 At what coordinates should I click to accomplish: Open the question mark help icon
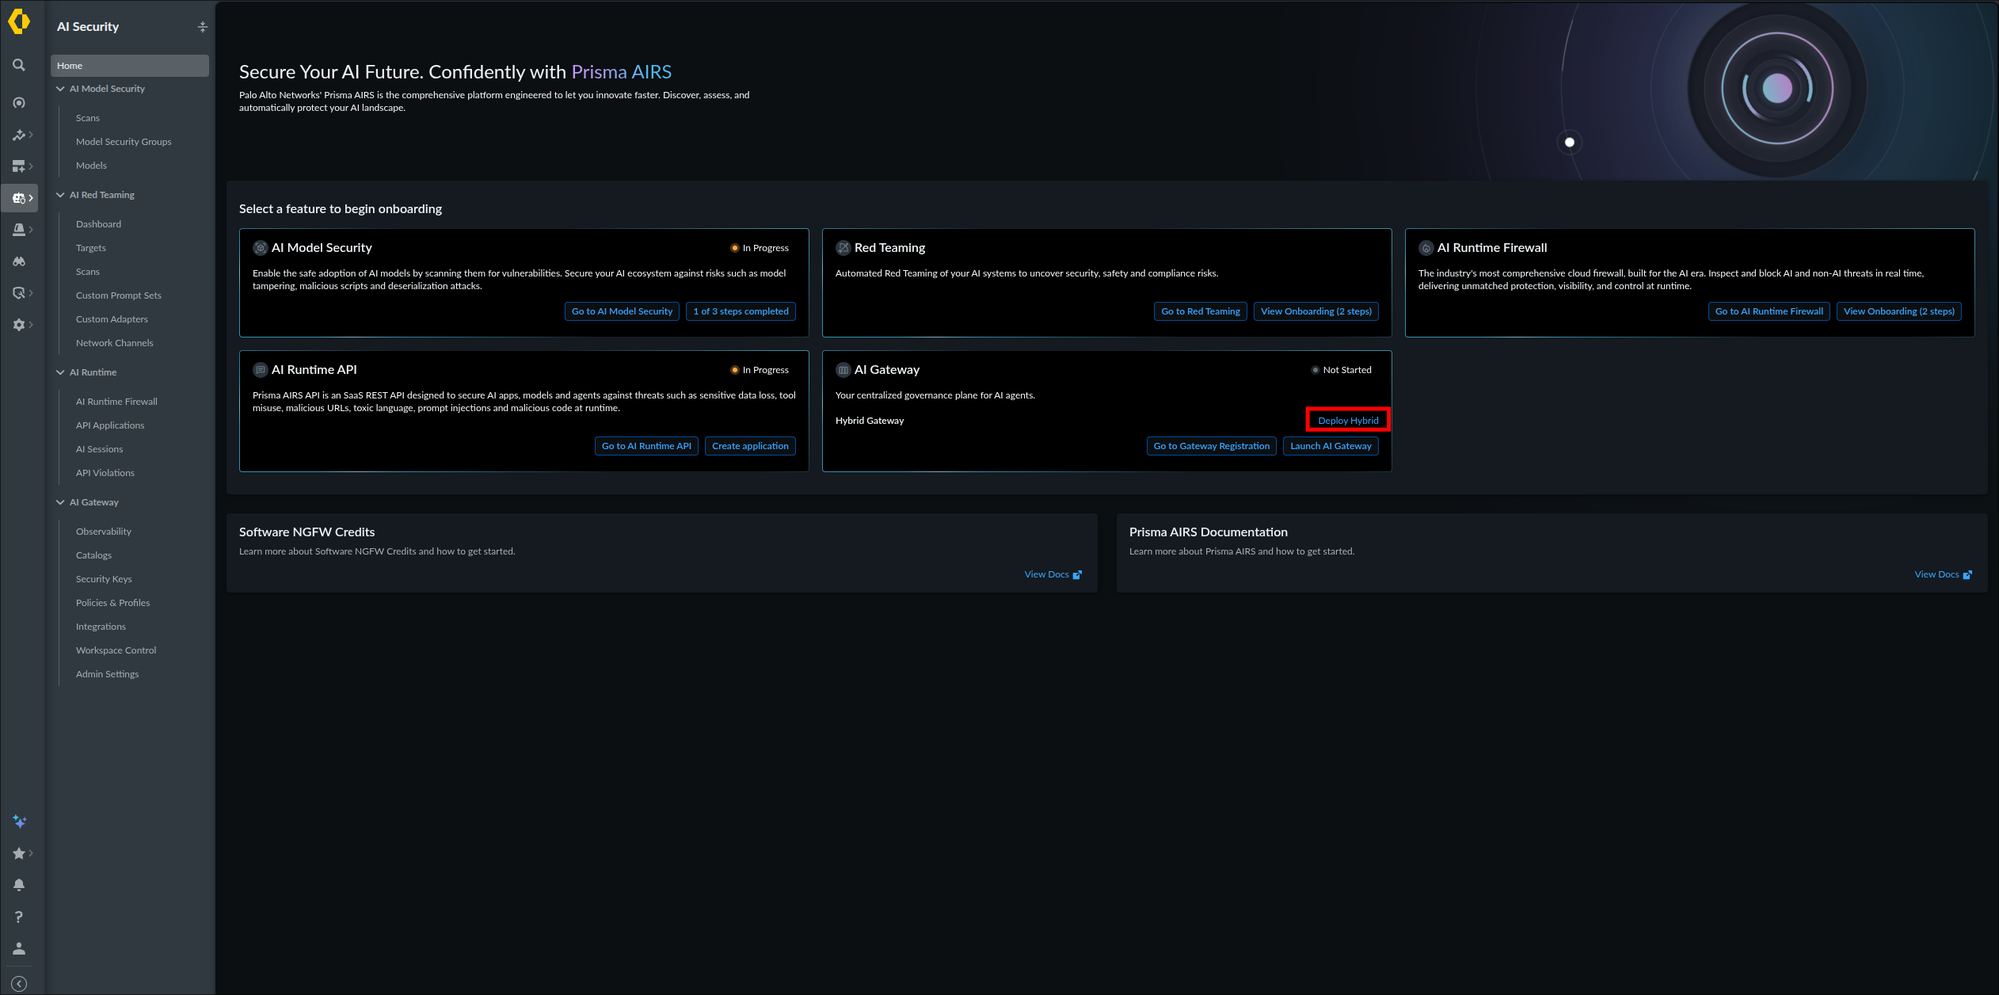coord(19,917)
